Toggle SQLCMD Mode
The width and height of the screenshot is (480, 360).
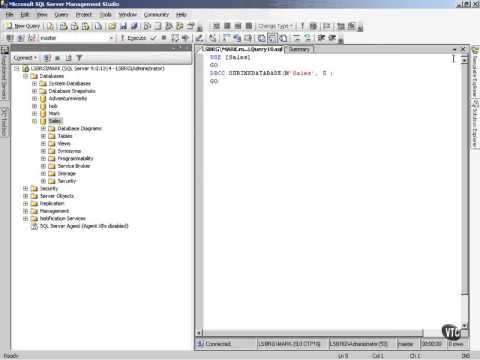click(x=248, y=38)
